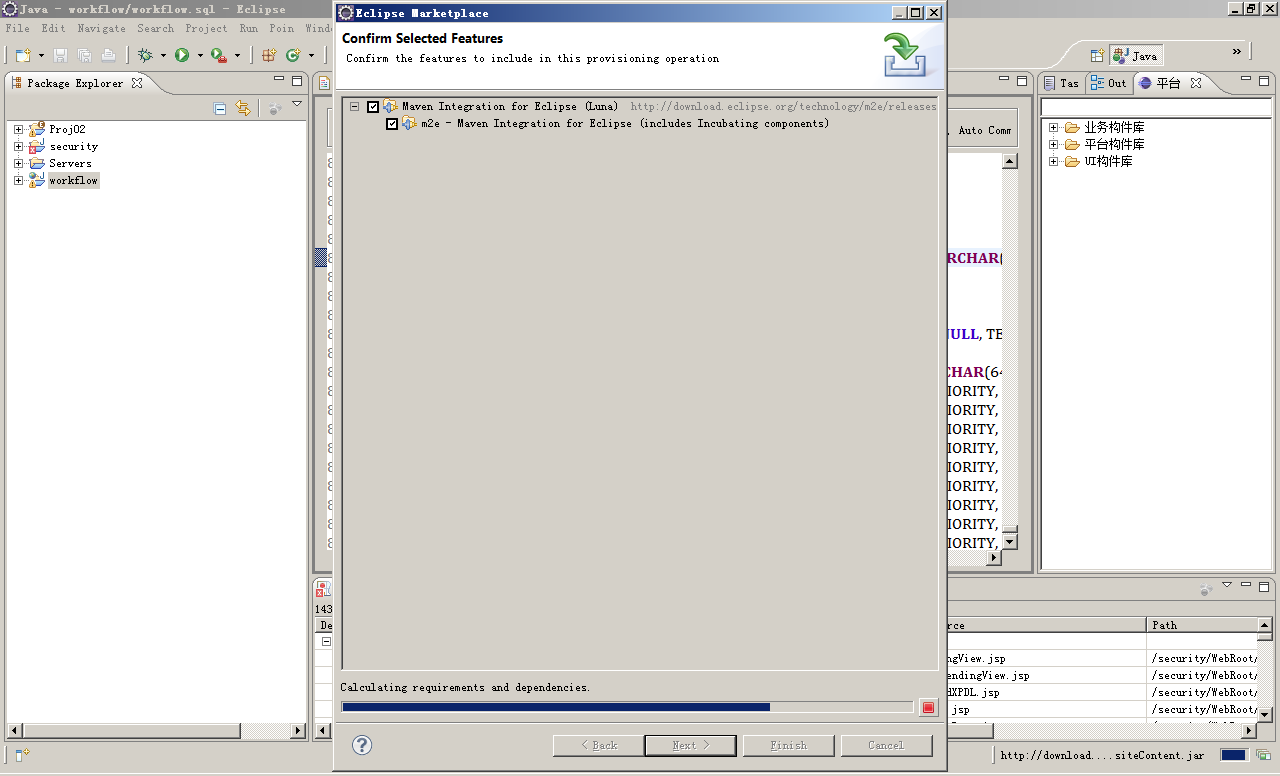Image resolution: width=1280 pixels, height=776 pixels.
Task: Click the status bar blue progress indicator
Action: click(x=1234, y=755)
